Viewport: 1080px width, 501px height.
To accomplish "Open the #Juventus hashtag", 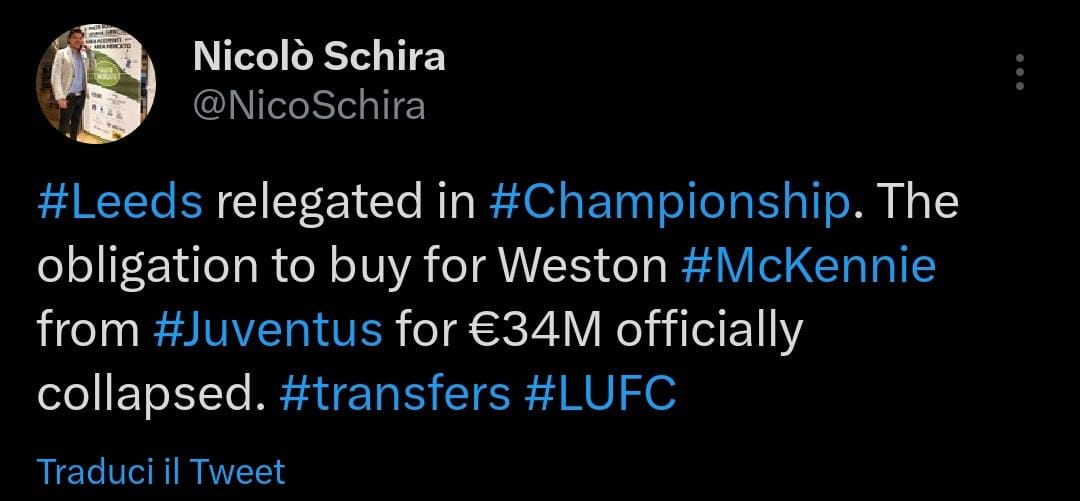I will click(268, 330).
